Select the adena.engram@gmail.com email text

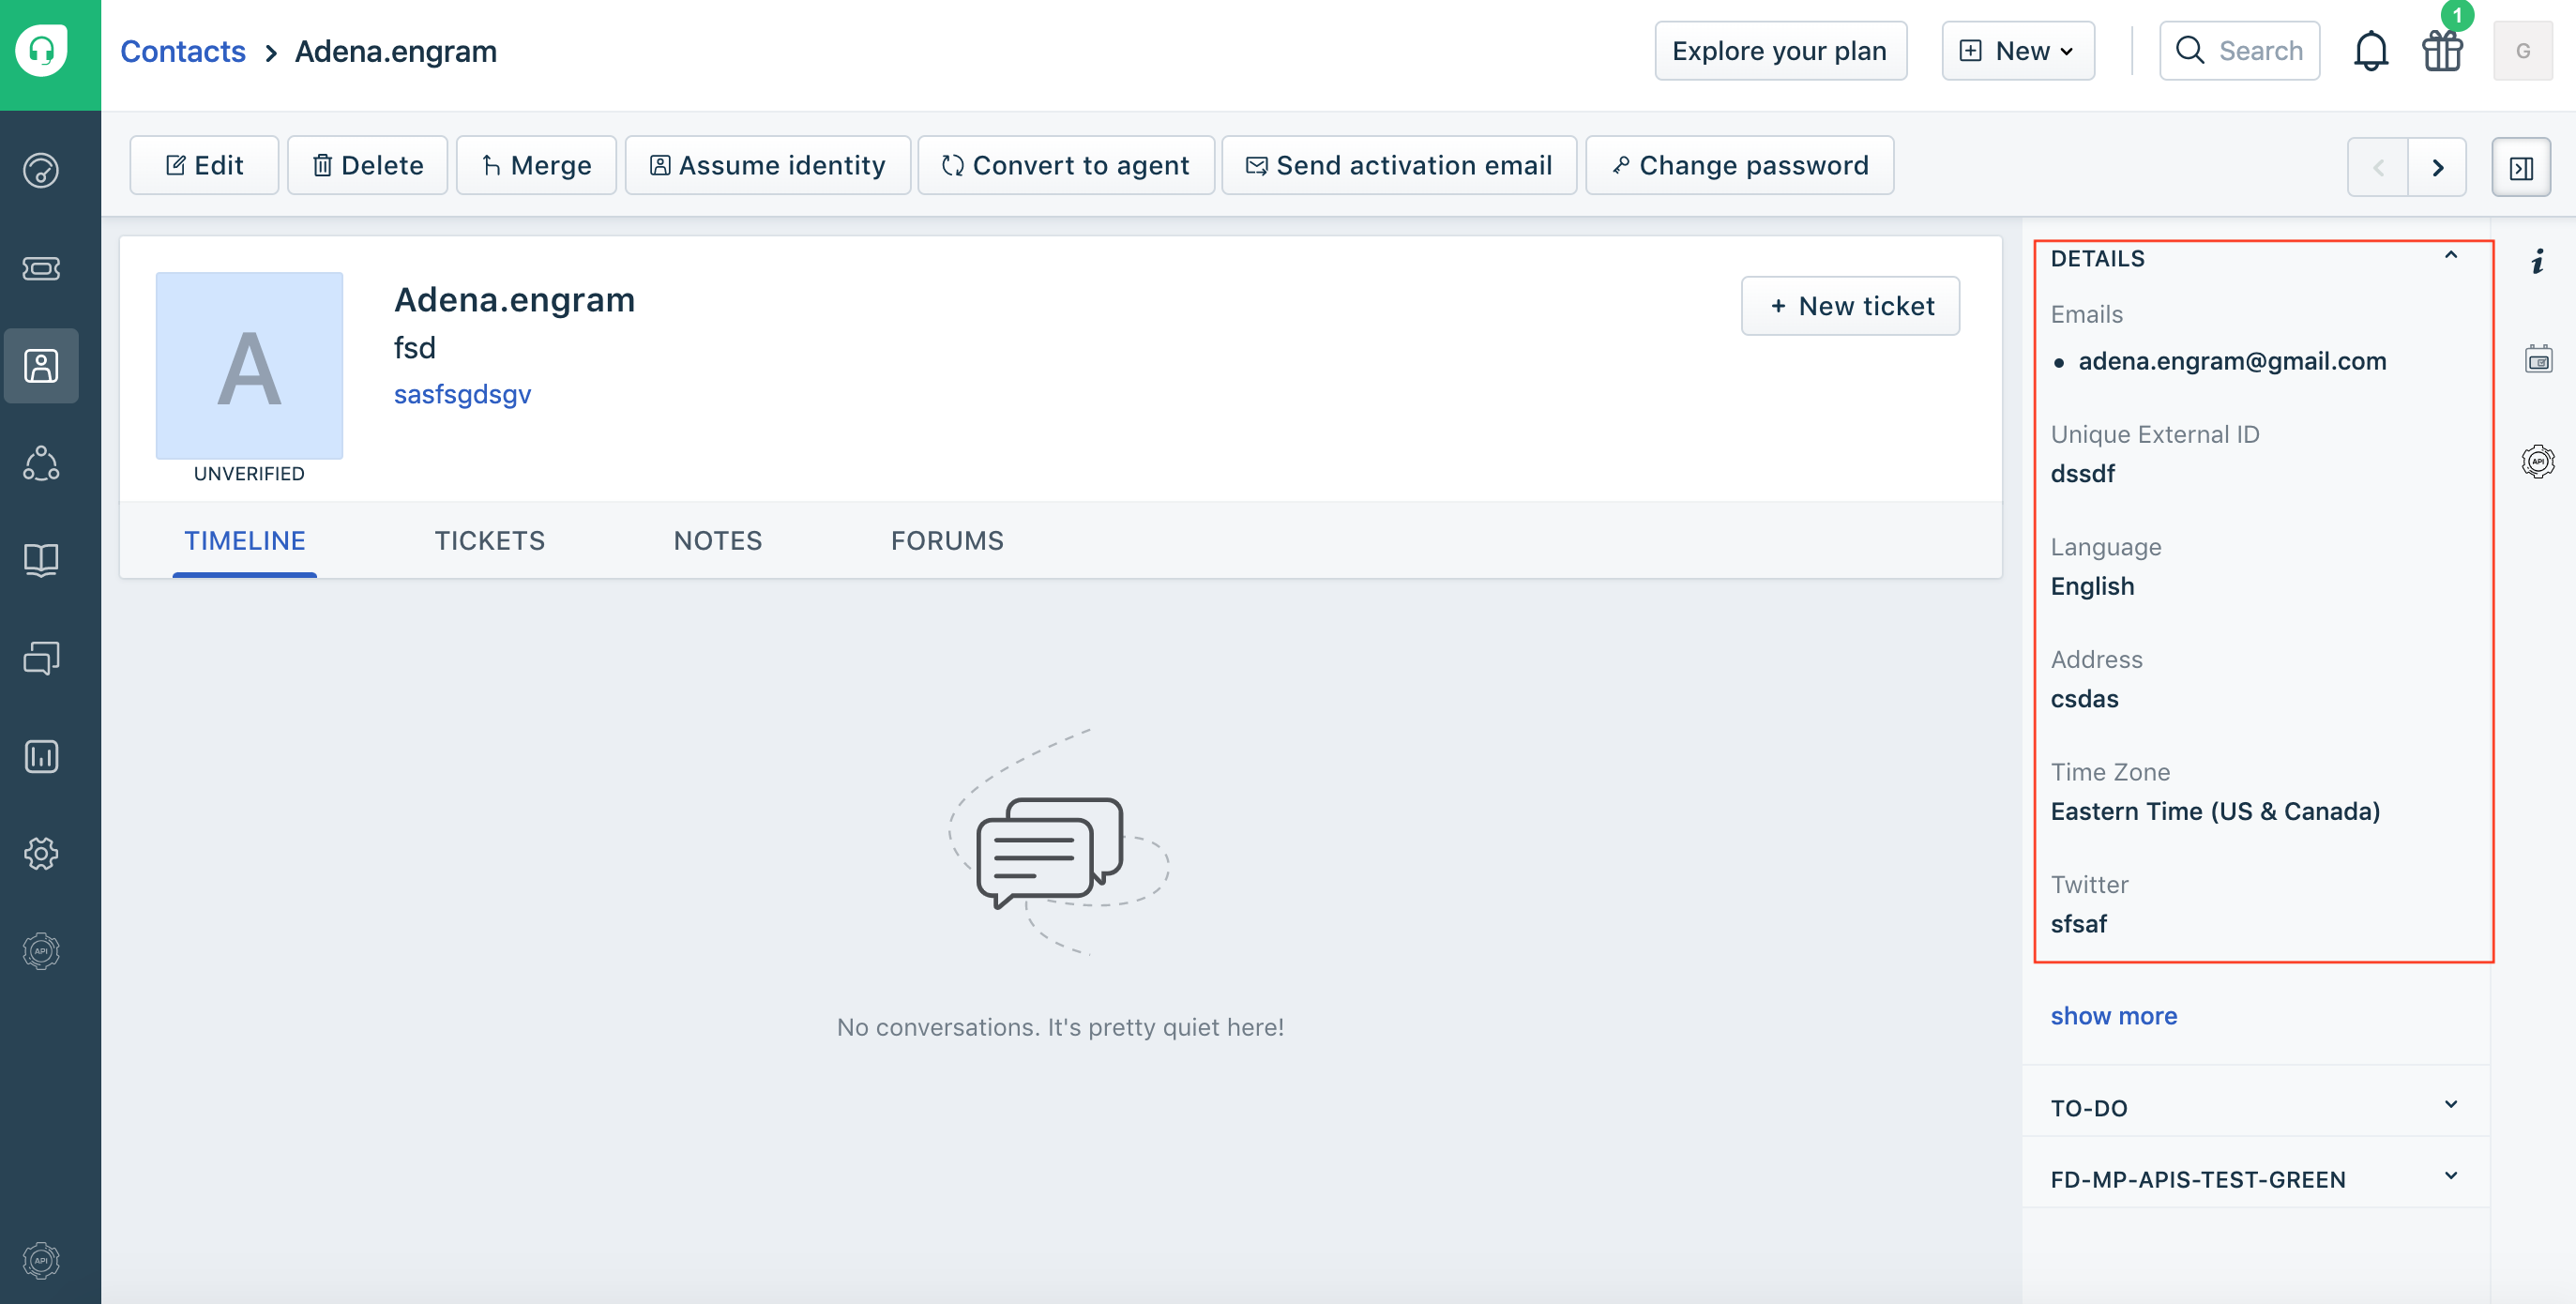pos(2232,361)
